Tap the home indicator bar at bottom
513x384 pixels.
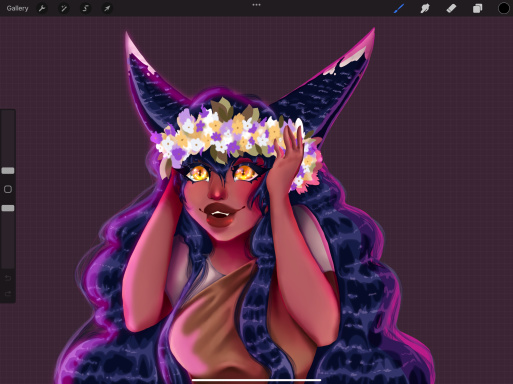point(256,380)
